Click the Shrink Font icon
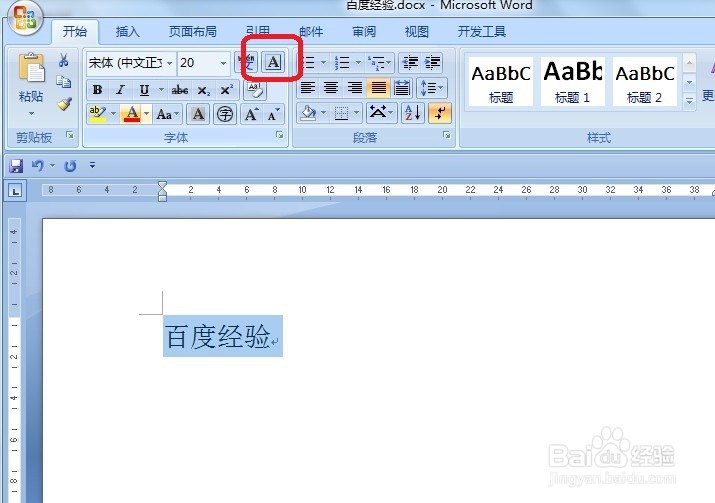Screen dimensions: 715x503 tap(273, 114)
